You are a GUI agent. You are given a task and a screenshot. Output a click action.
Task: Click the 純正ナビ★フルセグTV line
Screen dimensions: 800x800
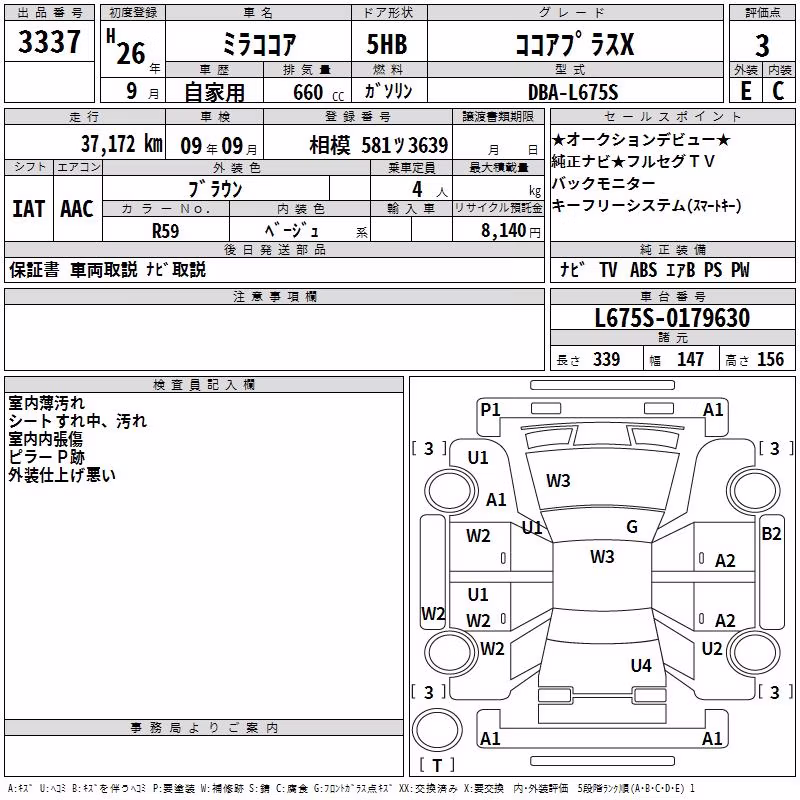[633, 161]
